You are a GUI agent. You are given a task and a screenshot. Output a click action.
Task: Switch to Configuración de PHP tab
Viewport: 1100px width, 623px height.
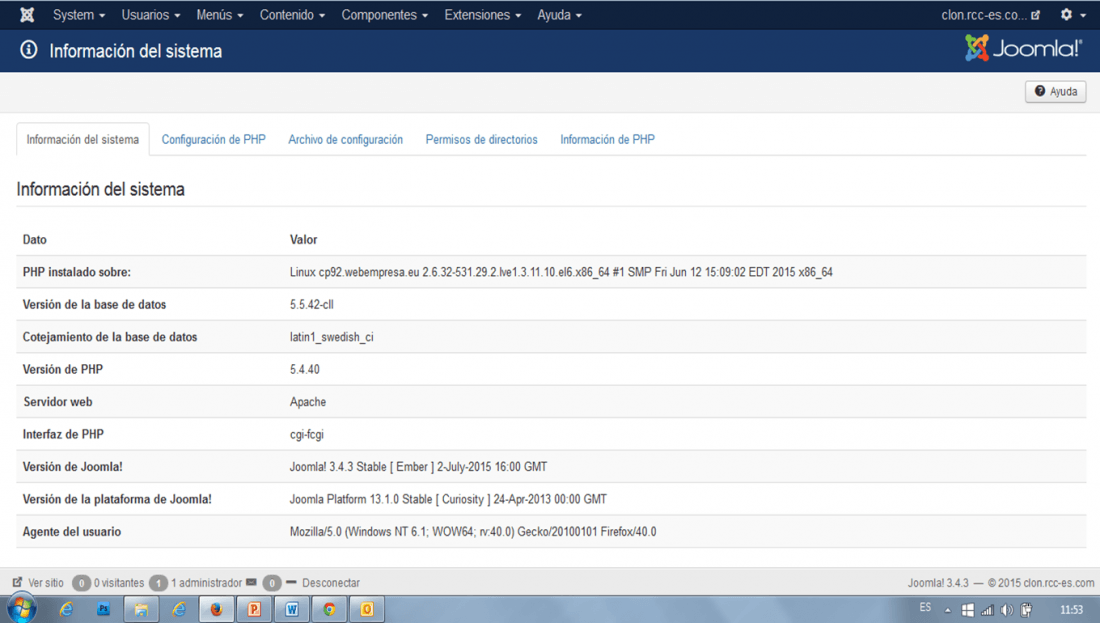click(213, 139)
